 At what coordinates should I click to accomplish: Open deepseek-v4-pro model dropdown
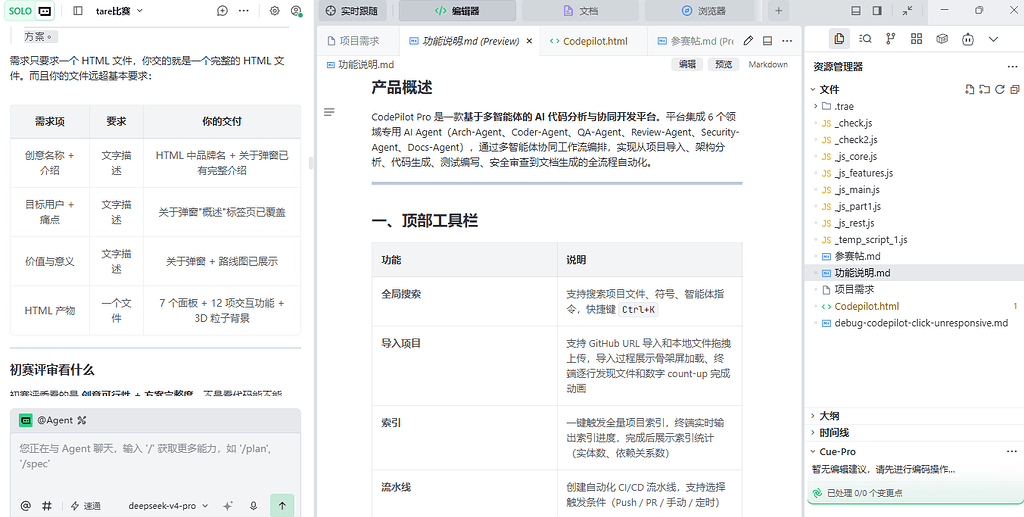(x=168, y=506)
